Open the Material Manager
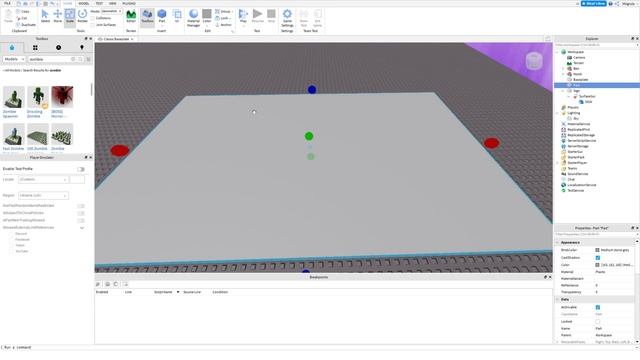Viewport: 640px width, 360px height. [193, 18]
